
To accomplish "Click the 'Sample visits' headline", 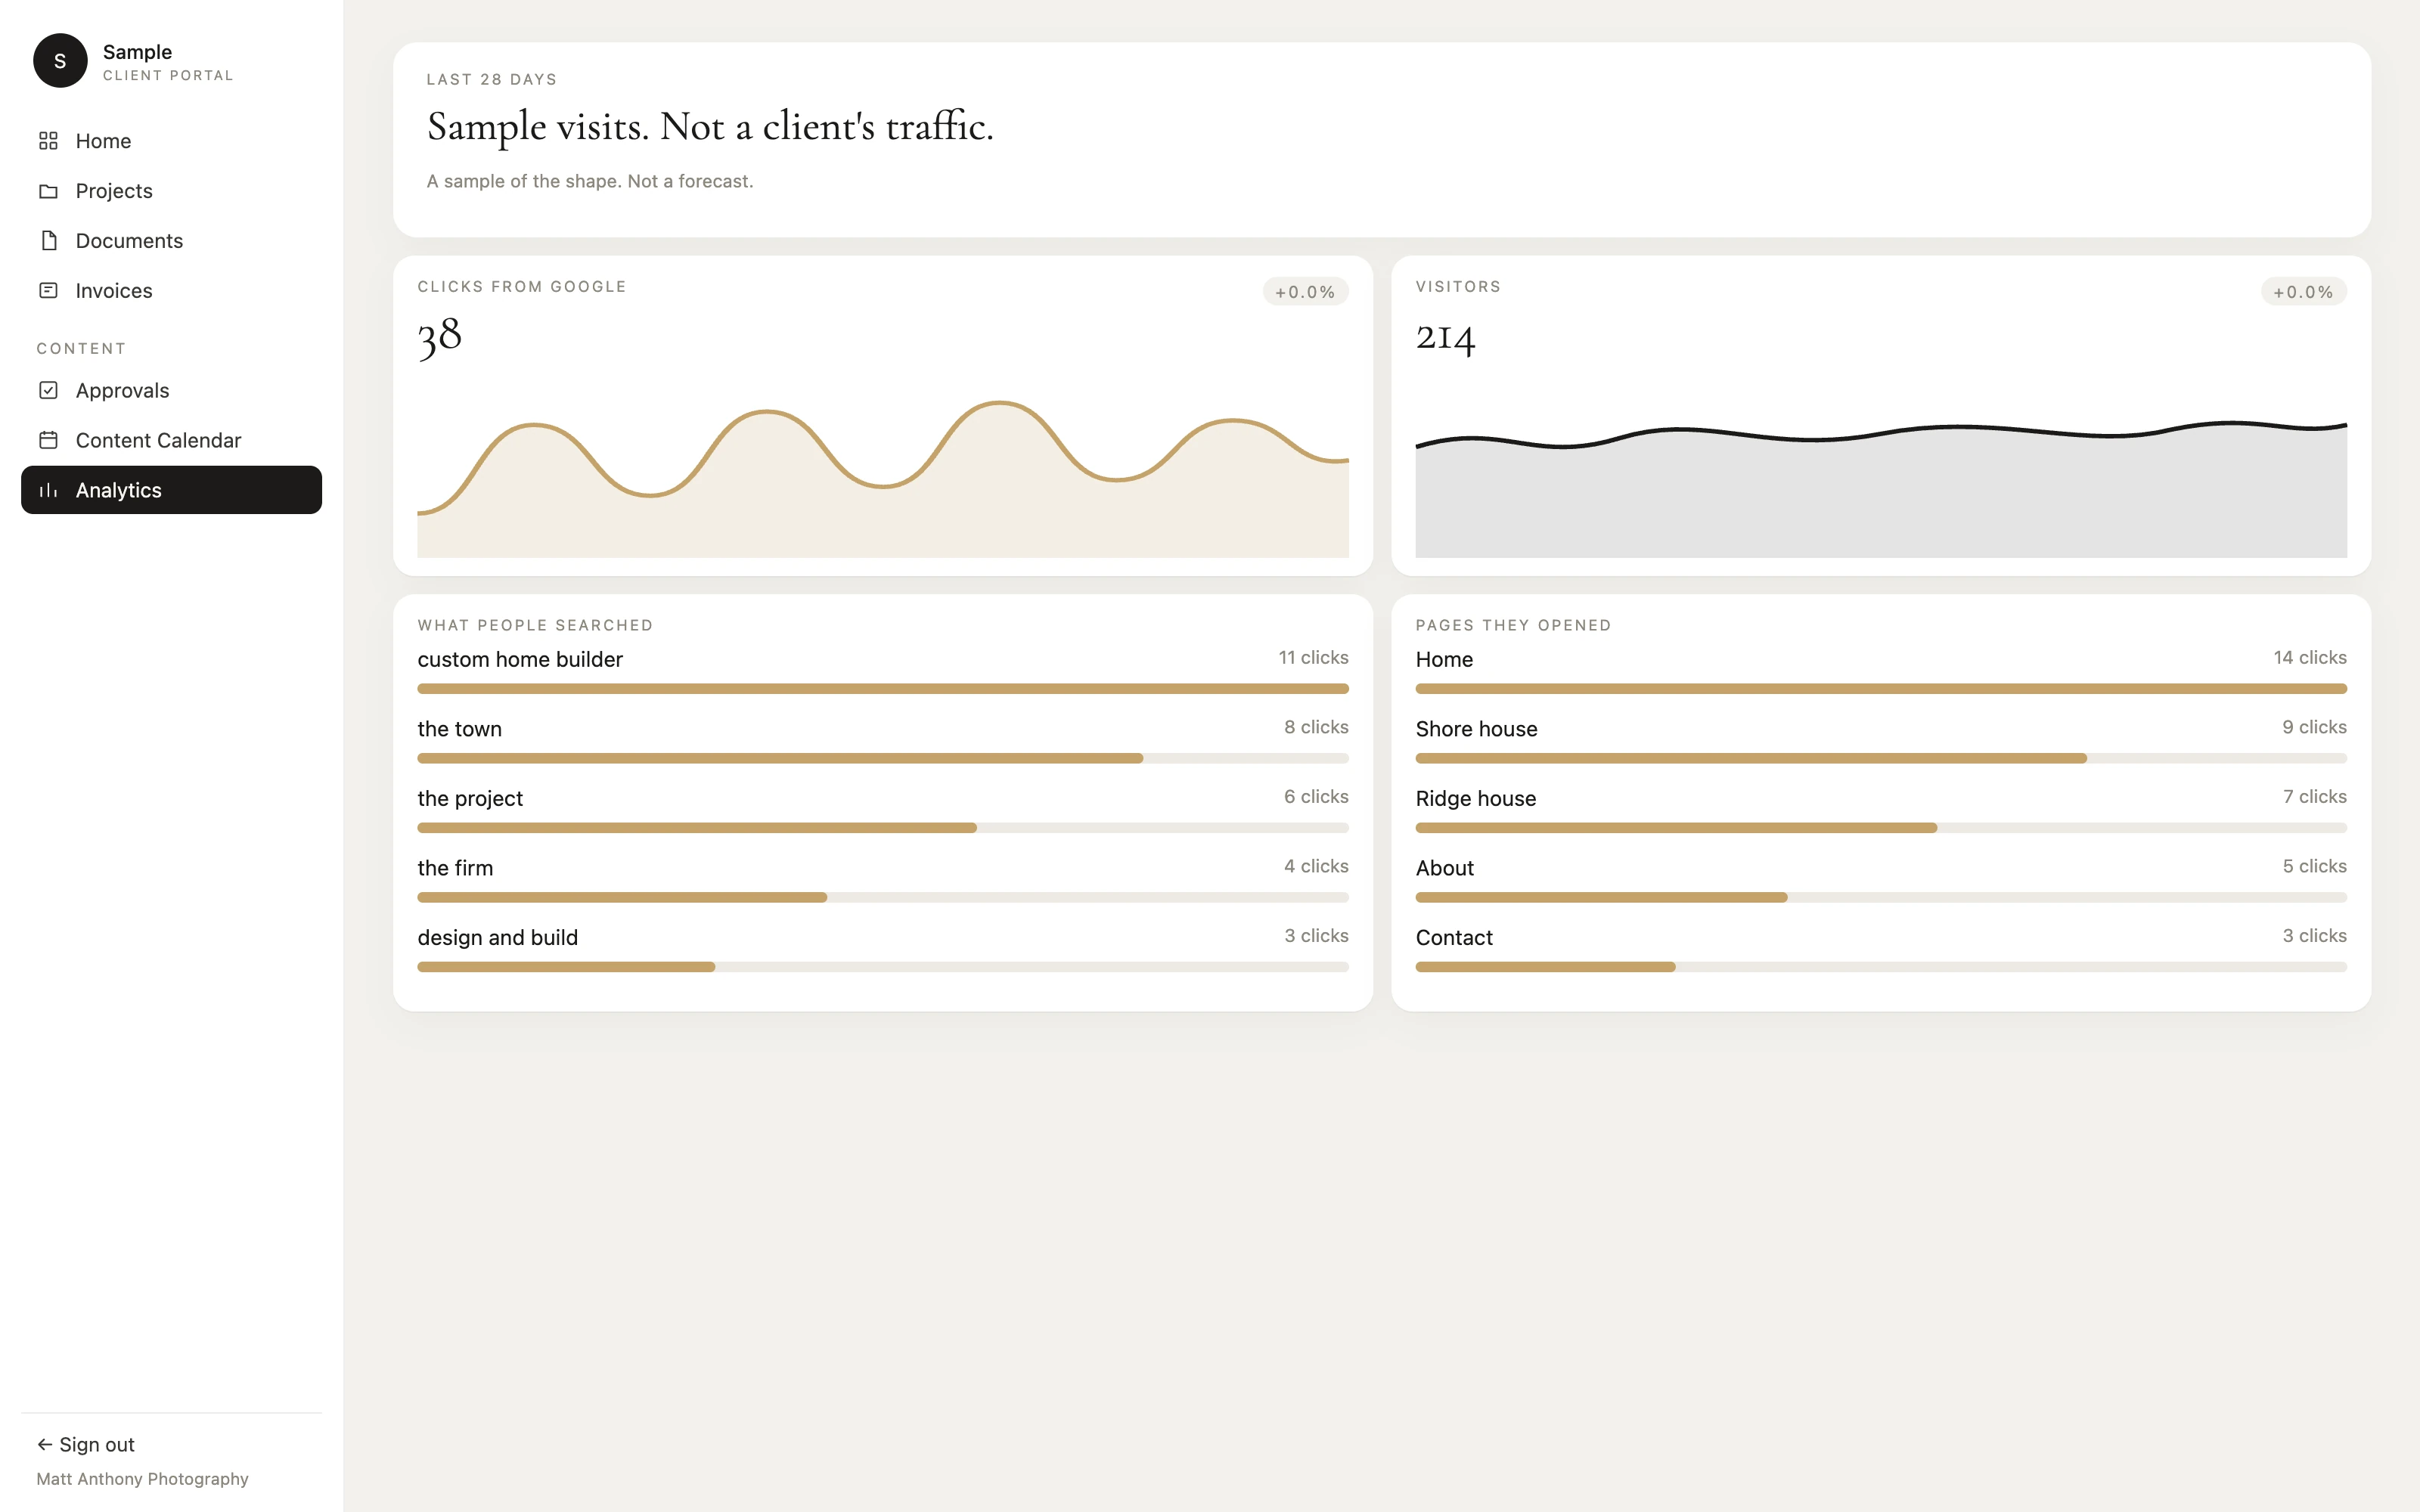I will pyautogui.click(x=710, y=127).
